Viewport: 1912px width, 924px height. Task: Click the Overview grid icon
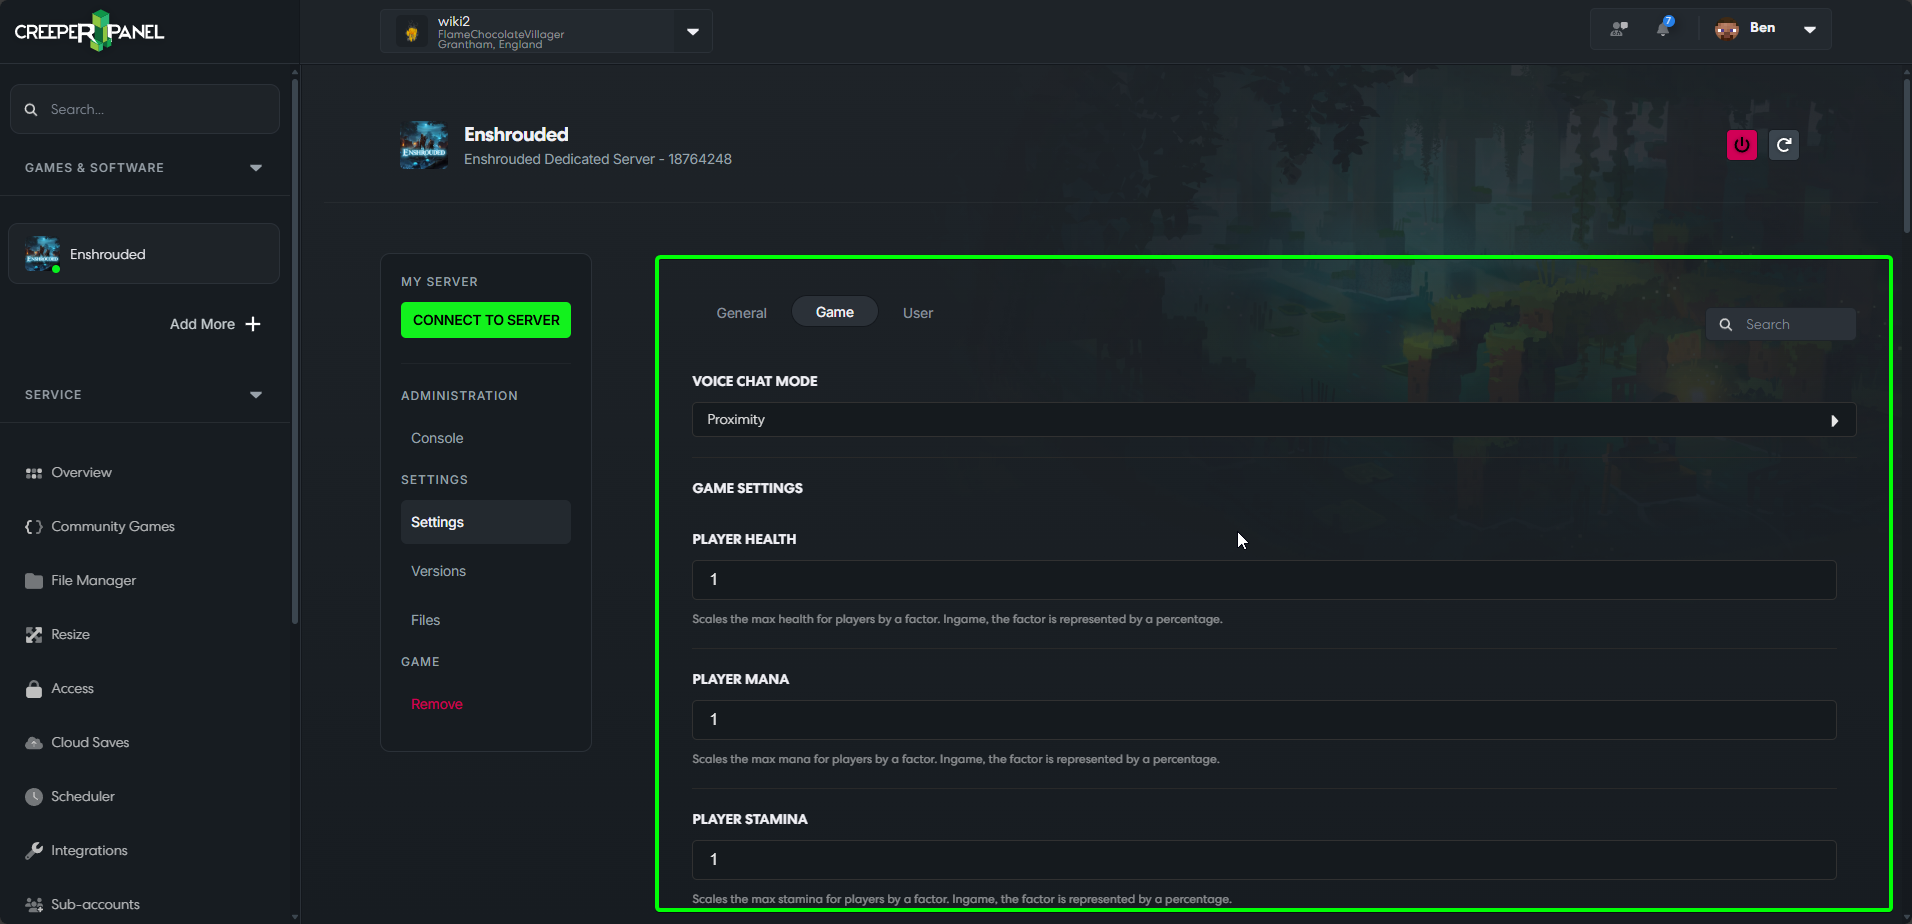click(34, 473)
